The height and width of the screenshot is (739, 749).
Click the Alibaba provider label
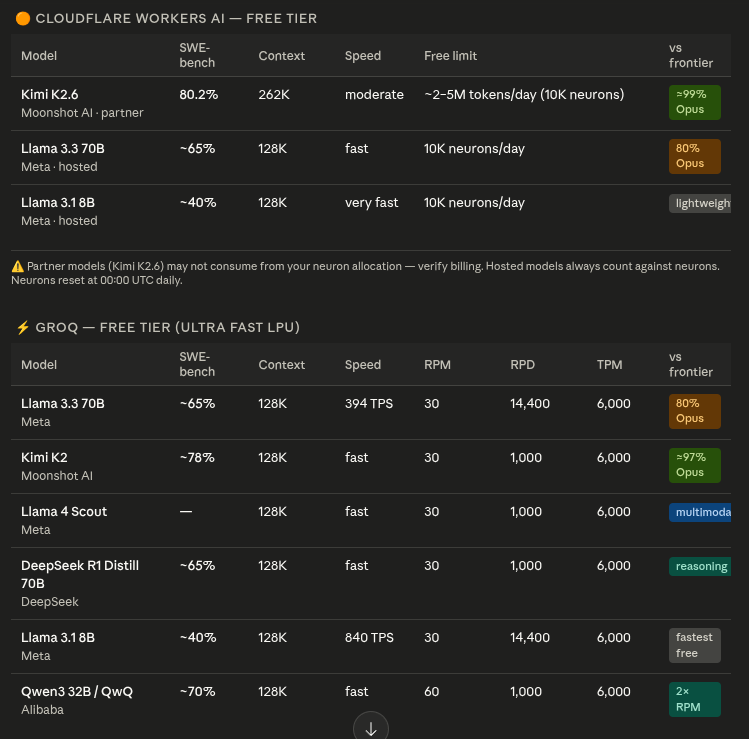coord(42,710)
